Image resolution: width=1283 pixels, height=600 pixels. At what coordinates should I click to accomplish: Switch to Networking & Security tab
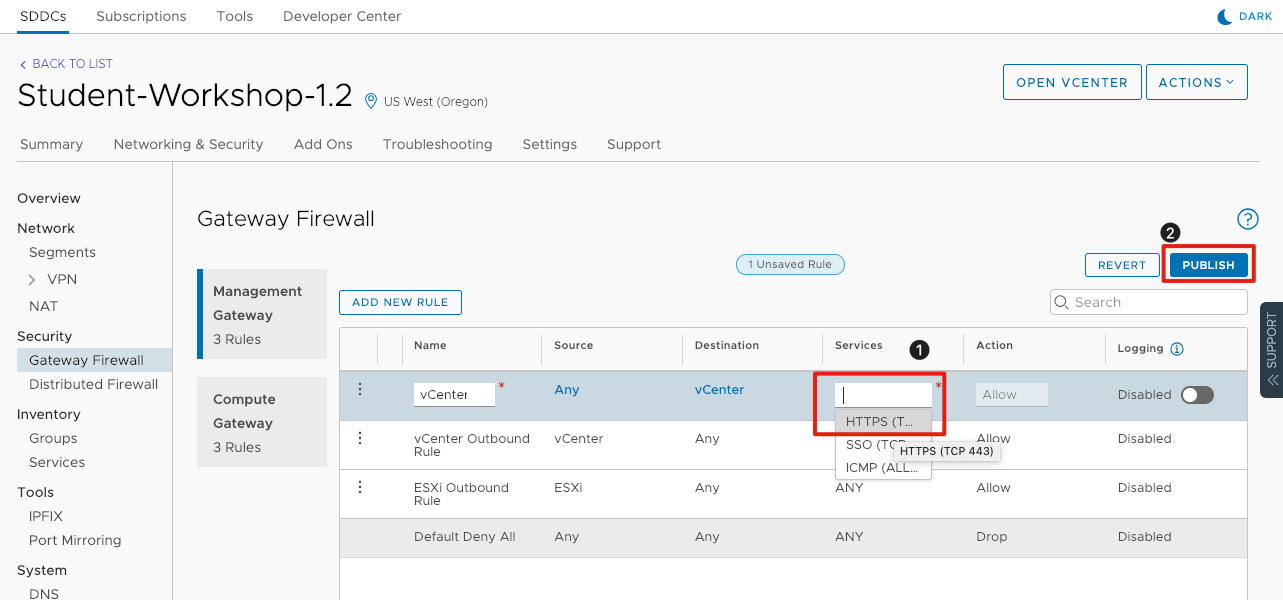tap(188, 144)
